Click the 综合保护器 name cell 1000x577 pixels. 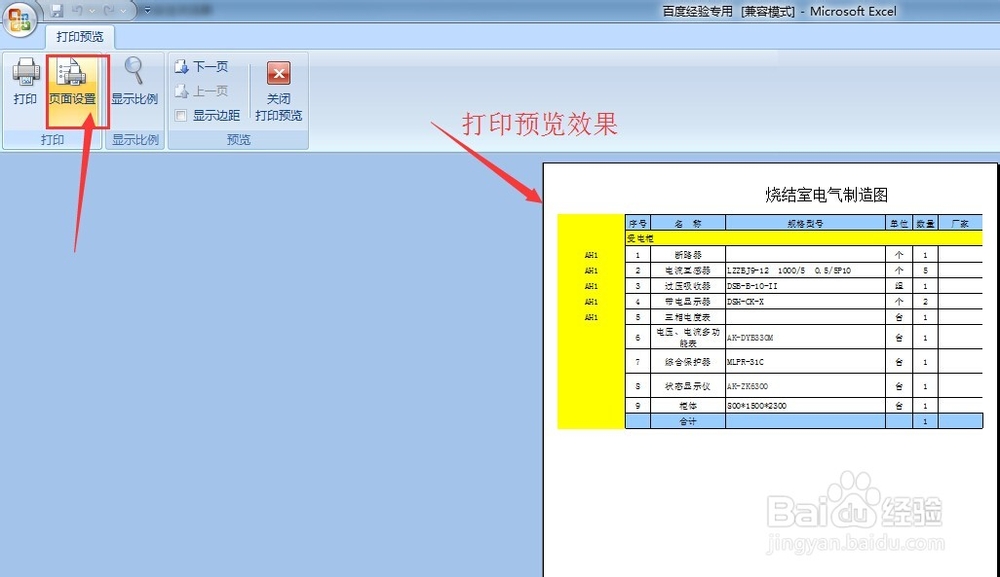coord(688,362)
